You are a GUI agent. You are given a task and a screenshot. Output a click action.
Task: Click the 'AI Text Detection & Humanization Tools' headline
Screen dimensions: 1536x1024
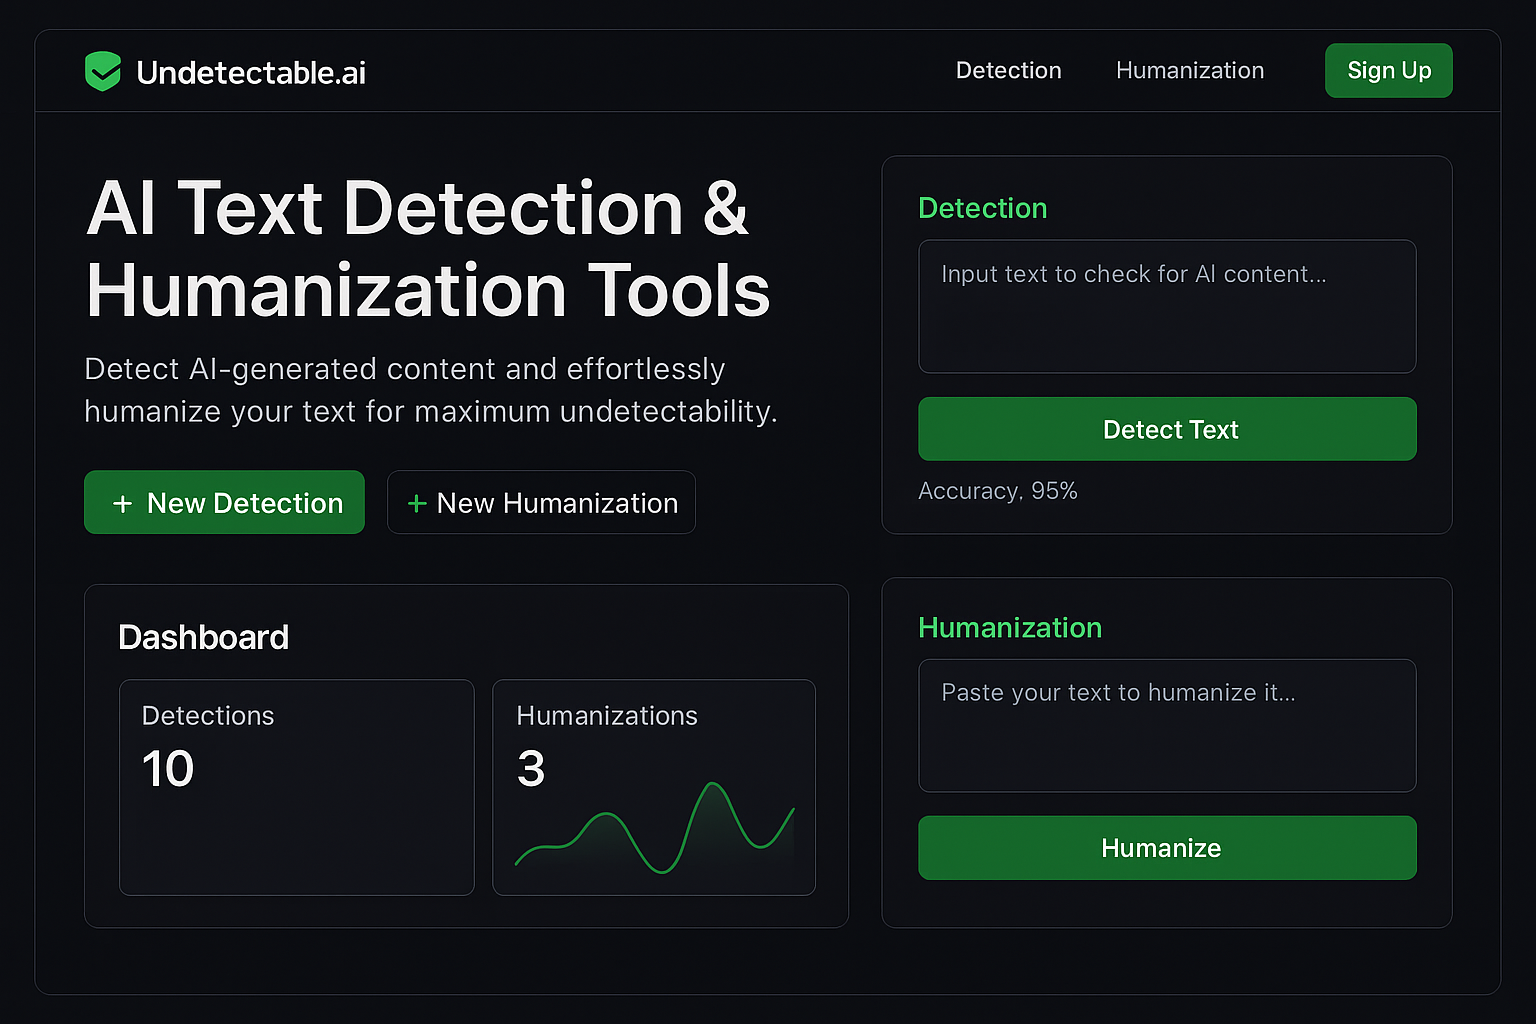(428, 249)
